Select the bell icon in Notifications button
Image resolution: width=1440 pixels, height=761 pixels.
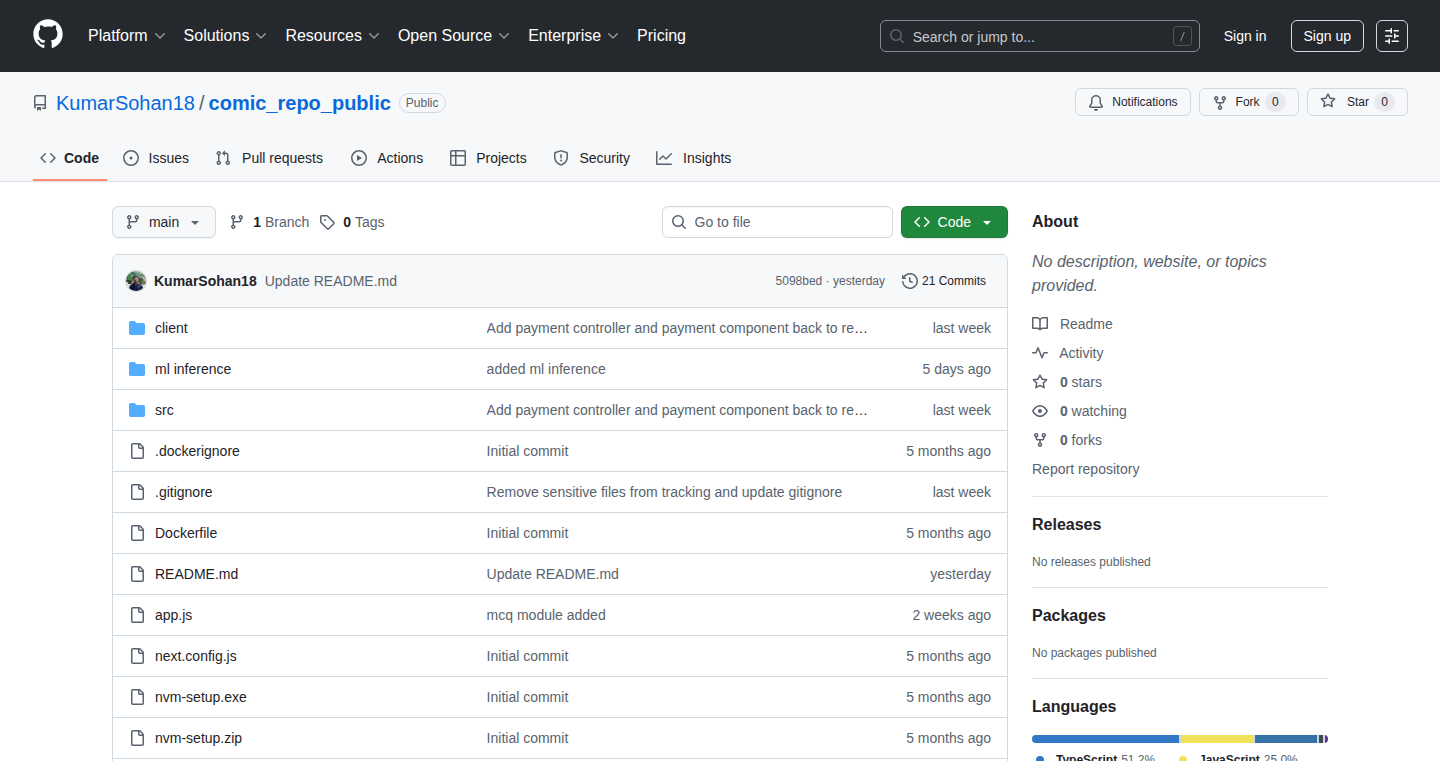click(x=1096, y=102)
